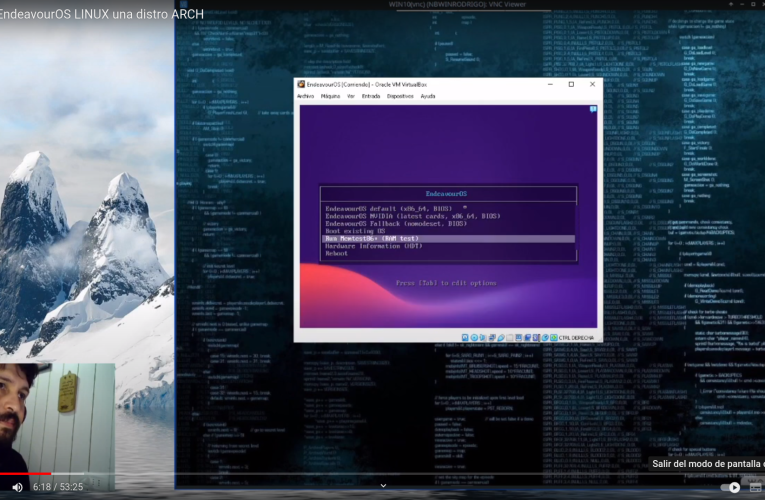This screenshot has height=500, width=765.
Task: Expand the down chevron below the video
Action: [383, 485]
